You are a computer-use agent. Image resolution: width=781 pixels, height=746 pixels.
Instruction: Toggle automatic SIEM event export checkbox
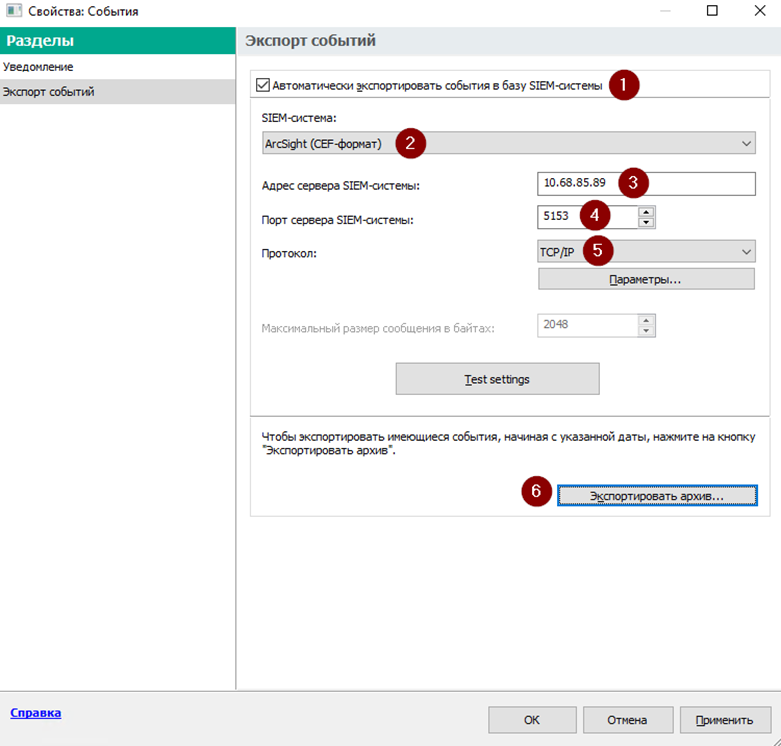tap(262, 85)
